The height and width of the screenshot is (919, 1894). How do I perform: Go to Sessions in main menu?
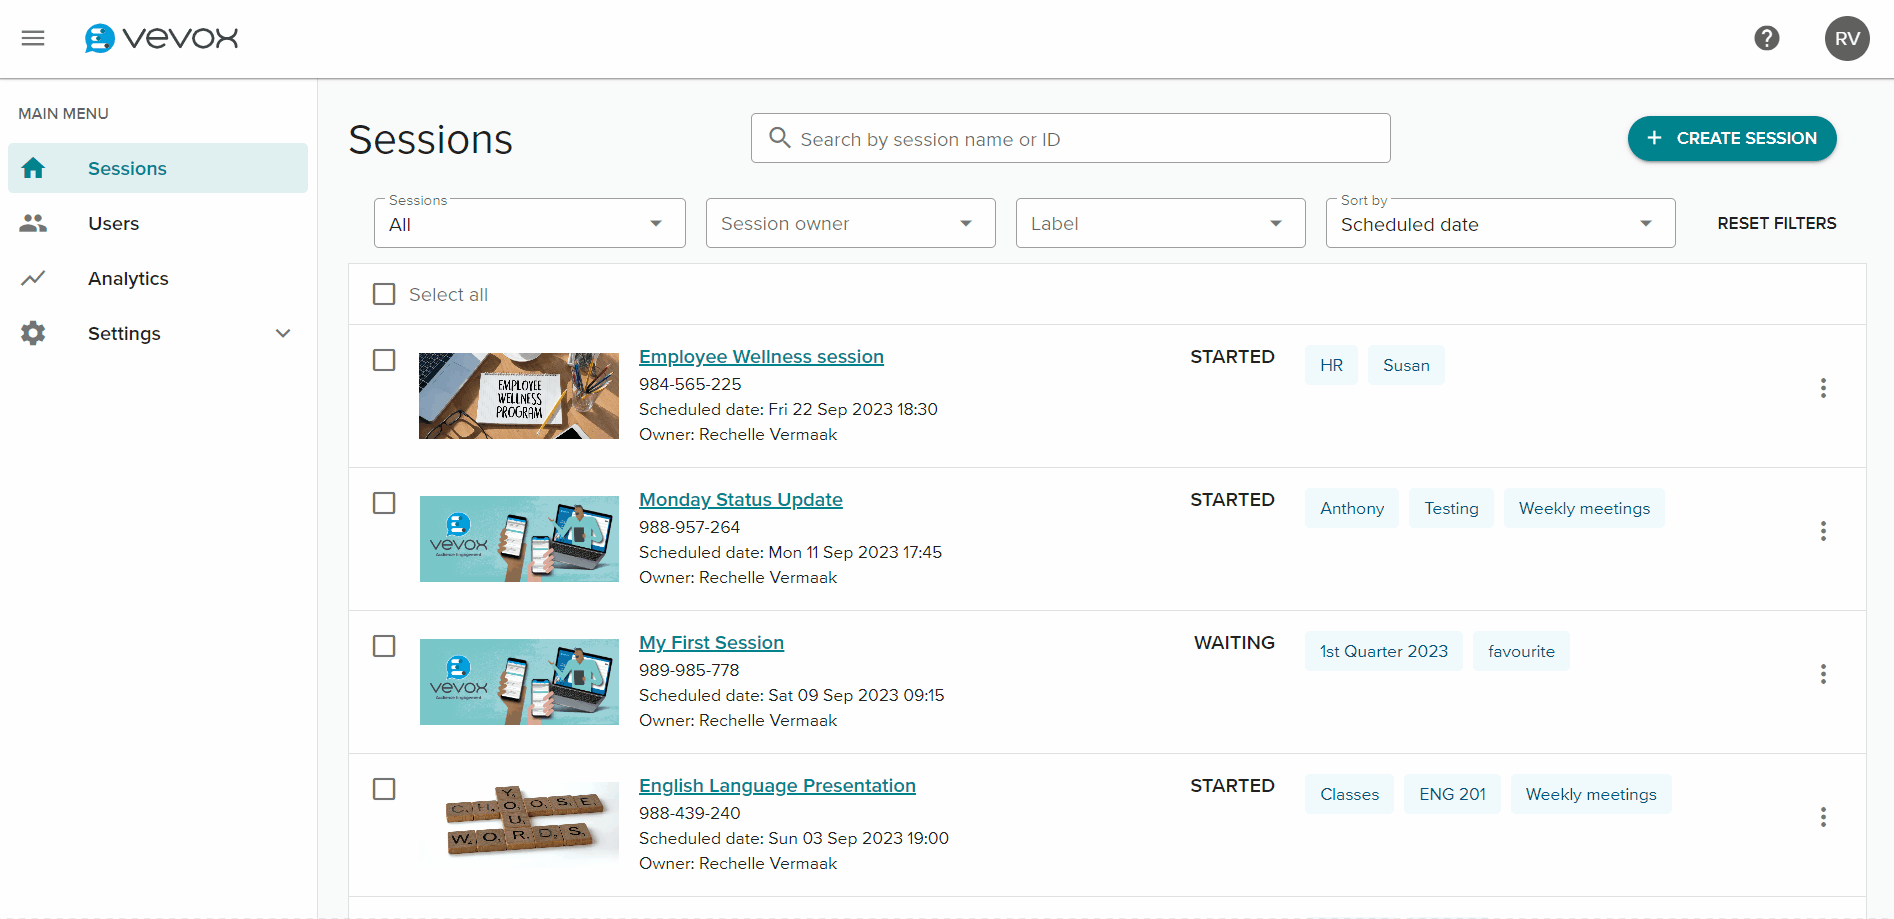[158, 168]
